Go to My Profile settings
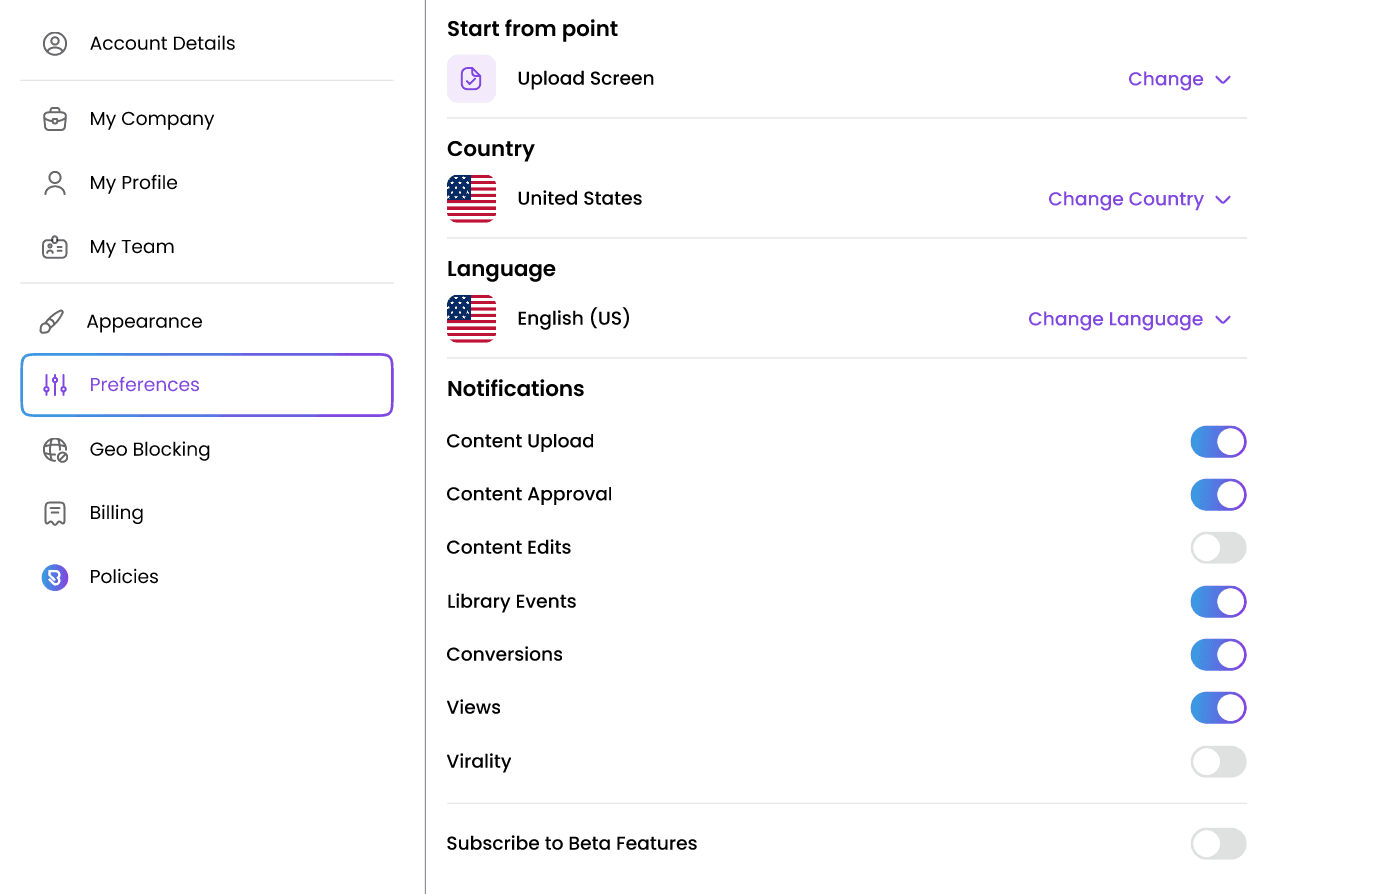This screenshot has width=1388, height=894. tap(133, 183)
